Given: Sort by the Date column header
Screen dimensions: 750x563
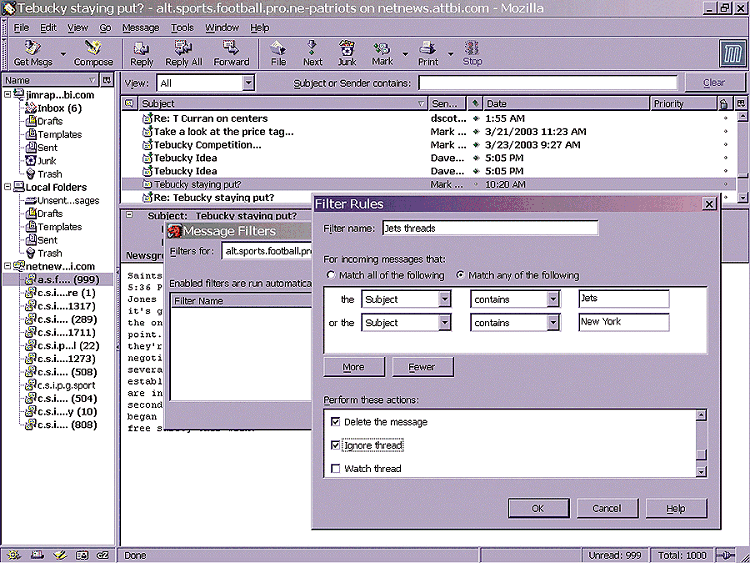Looking at the screenshot, I should pos(566,103).
